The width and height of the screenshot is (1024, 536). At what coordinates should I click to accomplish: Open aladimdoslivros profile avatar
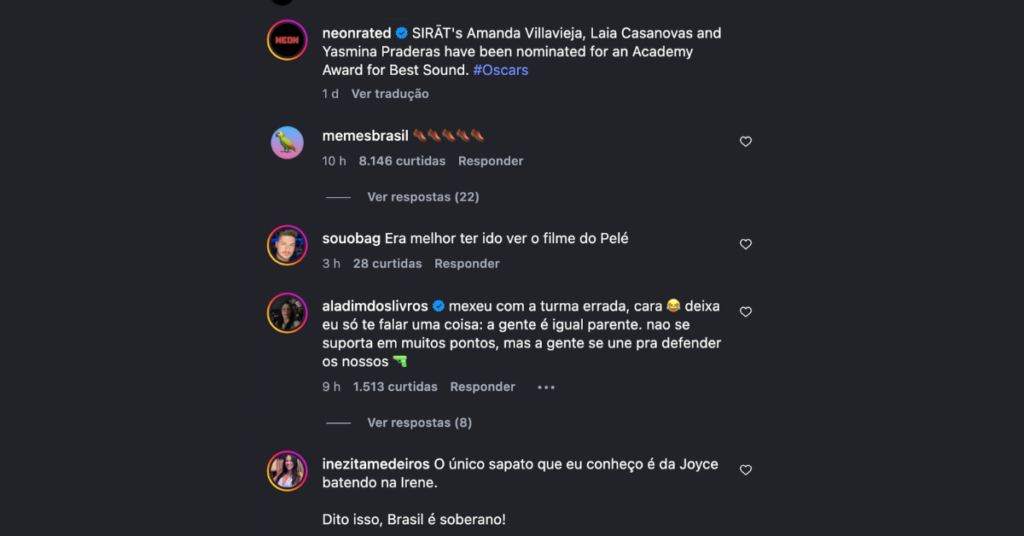287,313
